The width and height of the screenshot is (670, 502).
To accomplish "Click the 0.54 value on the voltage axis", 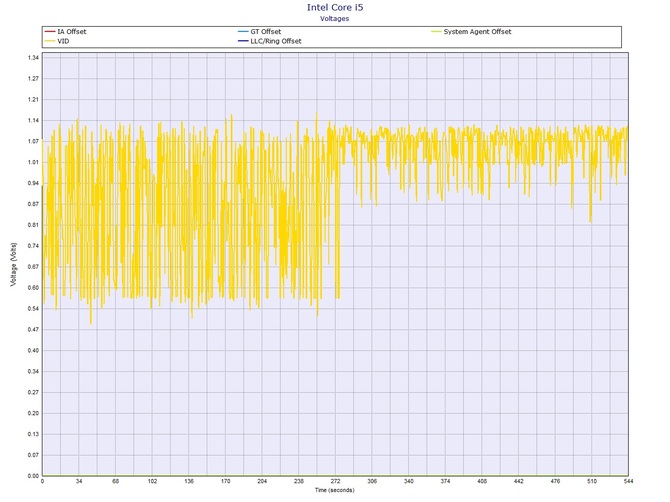I will click(34, 308).
